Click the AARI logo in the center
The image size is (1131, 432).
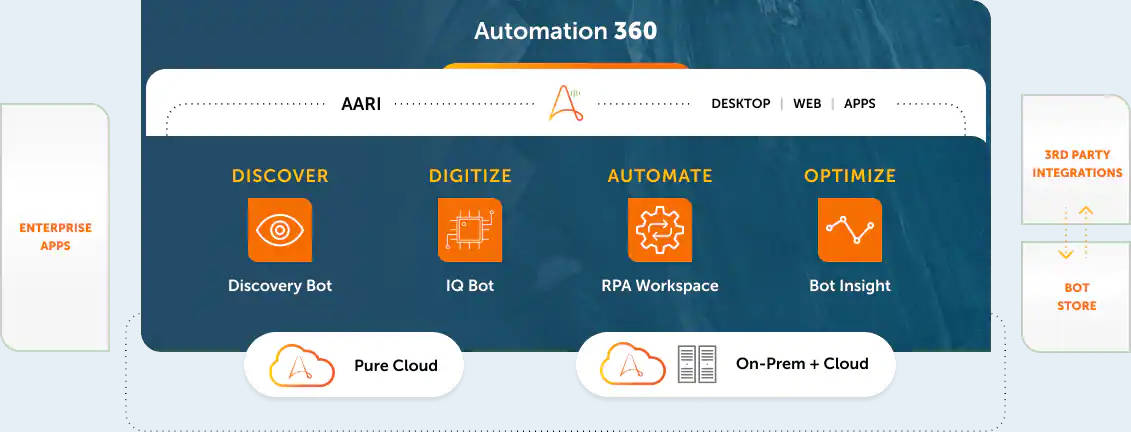tap(566, 103)
